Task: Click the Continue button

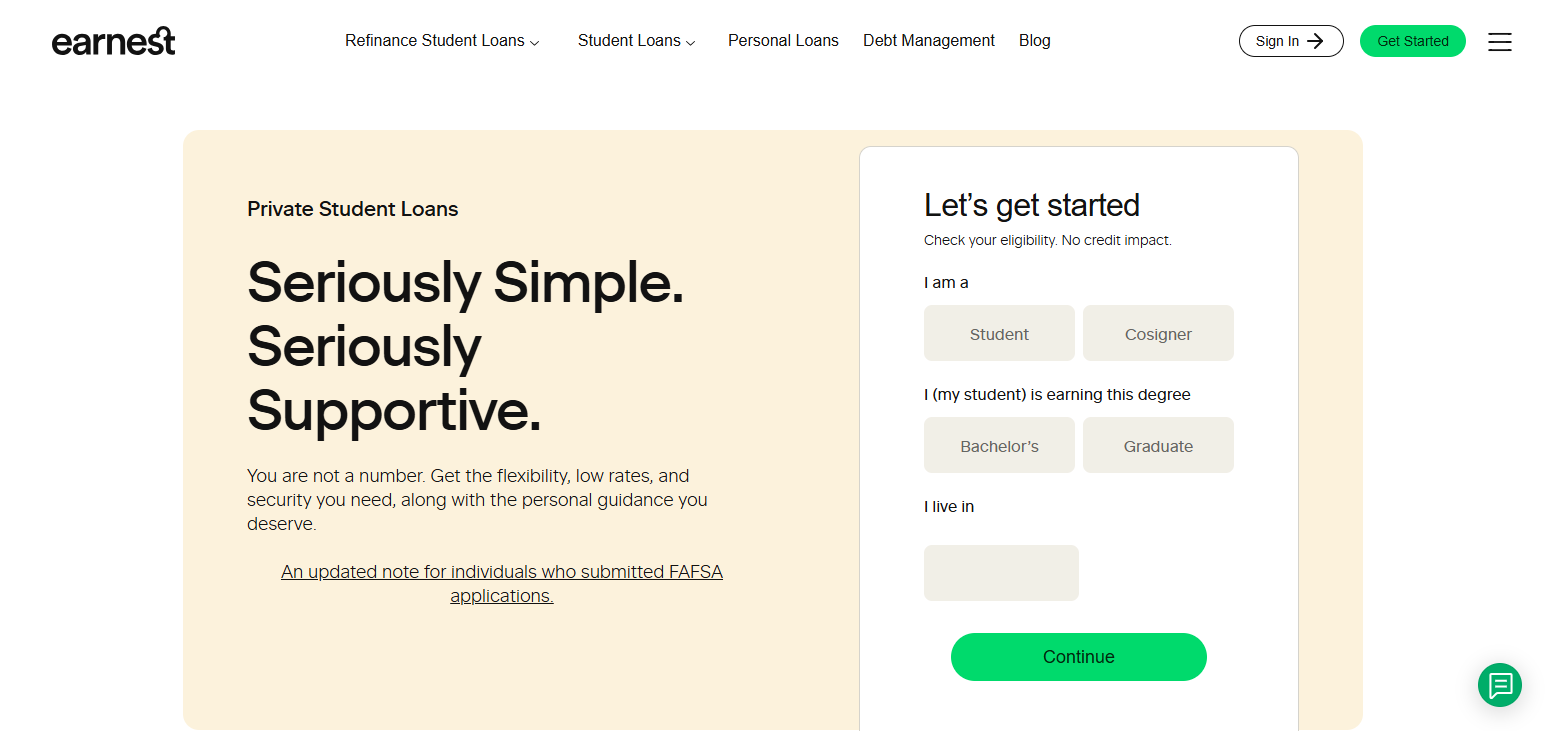Action: coord(1078,657)
